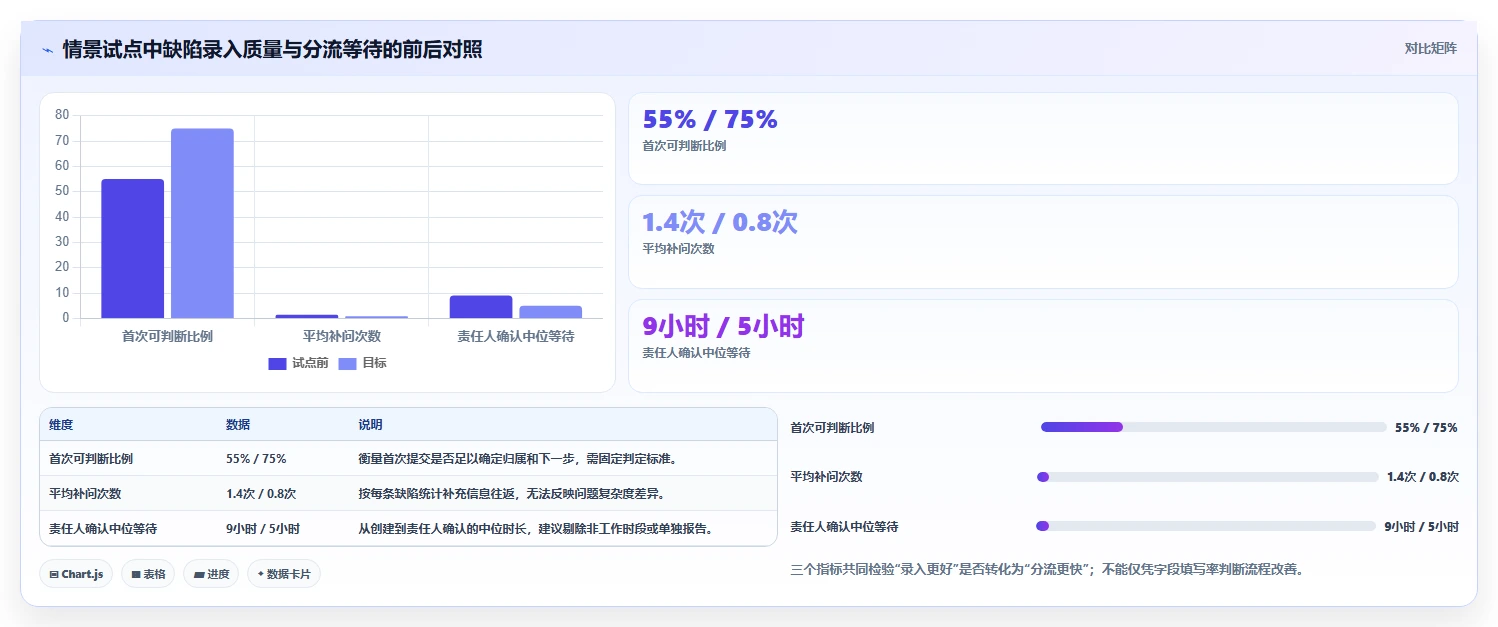Click the 数据 table column header
This screenshot has height=627, width=1498.
pos(238,425)
